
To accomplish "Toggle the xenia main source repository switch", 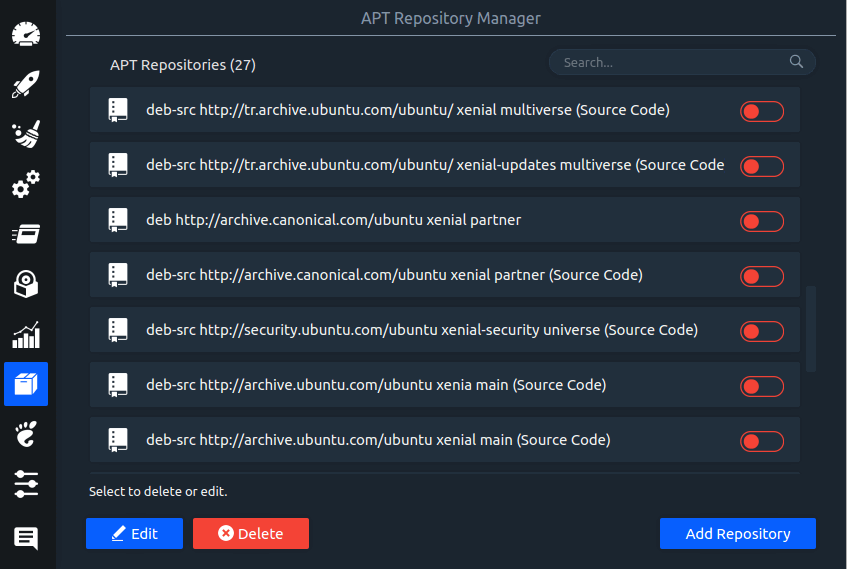I will pyautogui.click(x=762, y=387).
